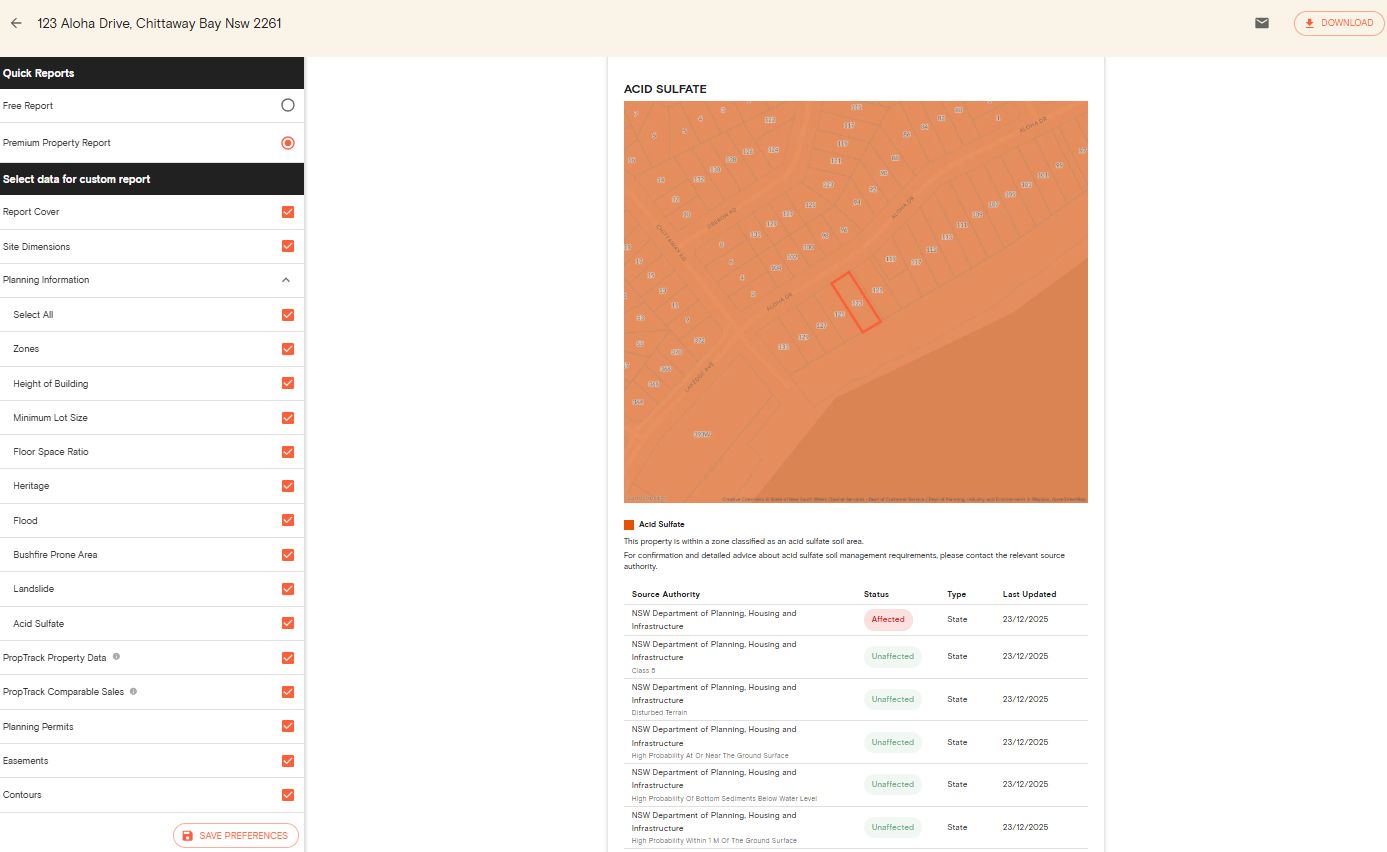Click the Type column header

tap(956, 595)
